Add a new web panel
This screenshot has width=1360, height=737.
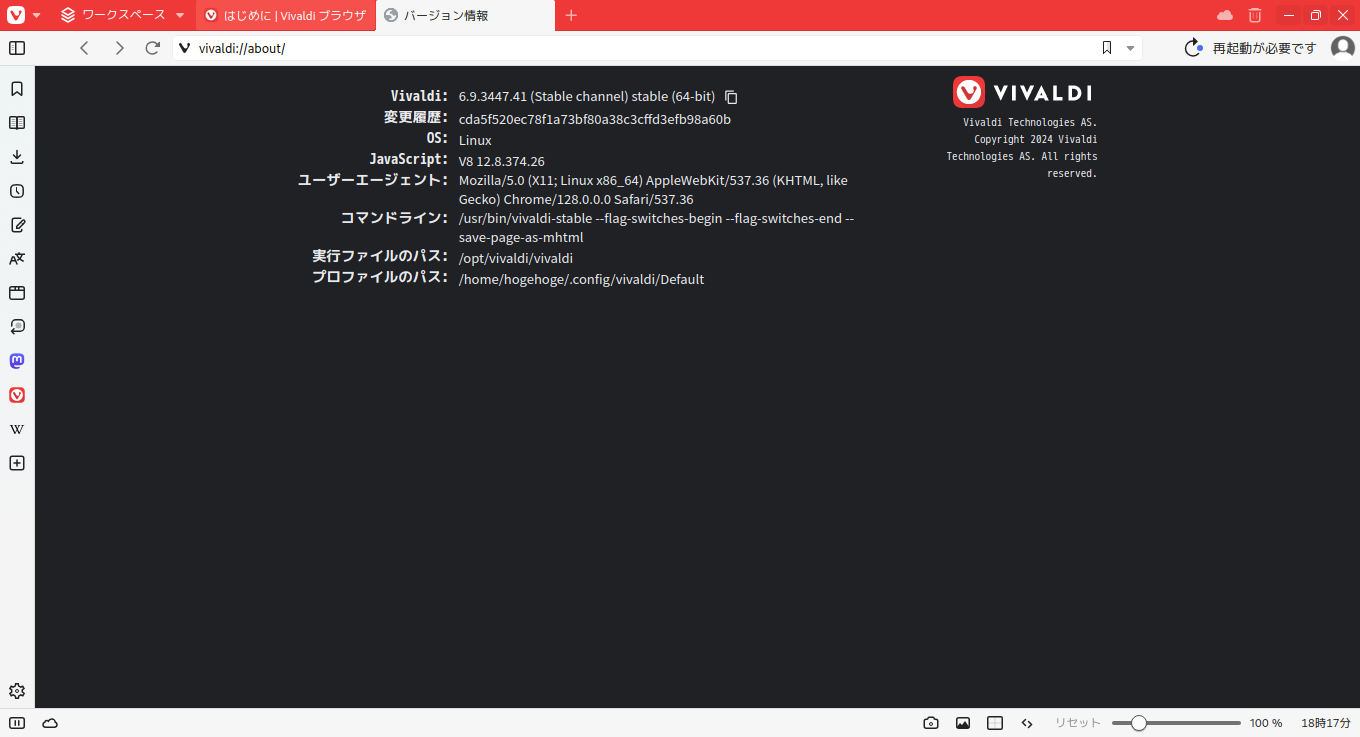[x=17, y=463]
